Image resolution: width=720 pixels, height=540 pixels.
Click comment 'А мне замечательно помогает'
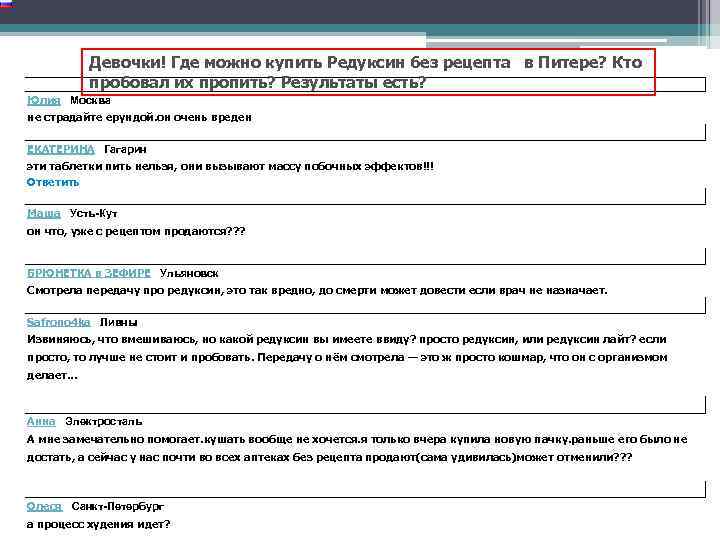tap(357, 448)
